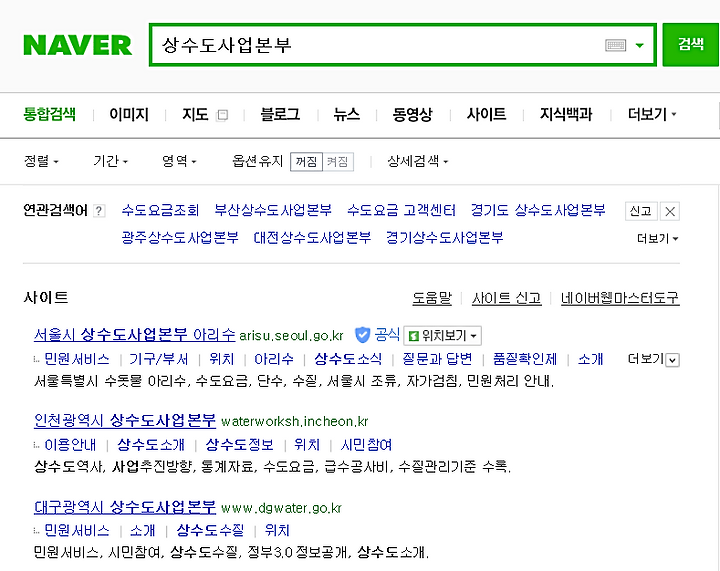Click 시민참여 sublink under Incheon result
Screen dimensions: 720x571
pos(366,445)
